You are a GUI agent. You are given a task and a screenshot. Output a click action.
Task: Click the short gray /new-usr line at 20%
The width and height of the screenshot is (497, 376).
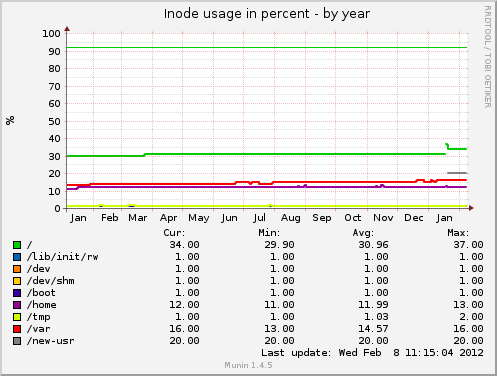(x=457, y=173)
